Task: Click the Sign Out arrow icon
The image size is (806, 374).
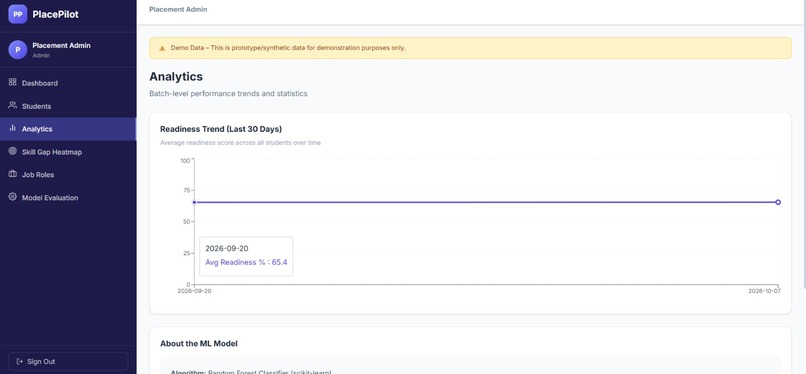Action: click(x=20, y=362)
